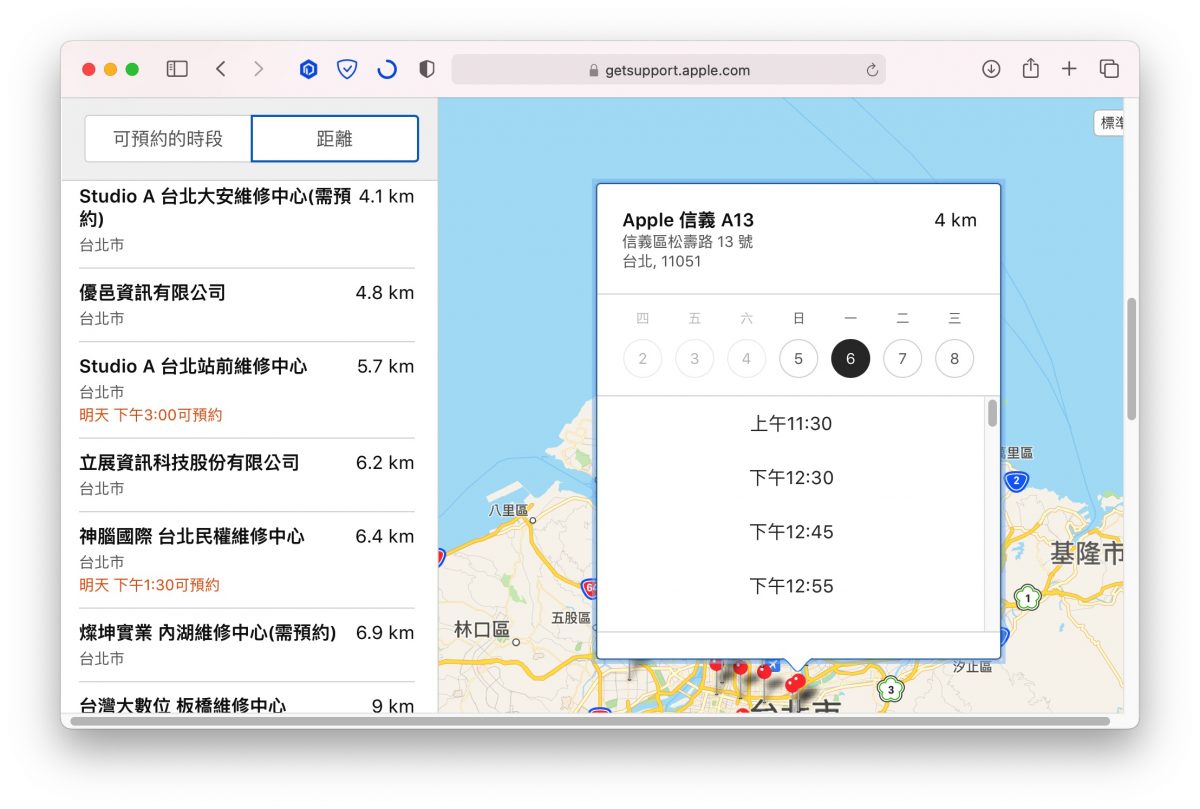Select 優邑資訊有限公司 listing

coord(247,305)
